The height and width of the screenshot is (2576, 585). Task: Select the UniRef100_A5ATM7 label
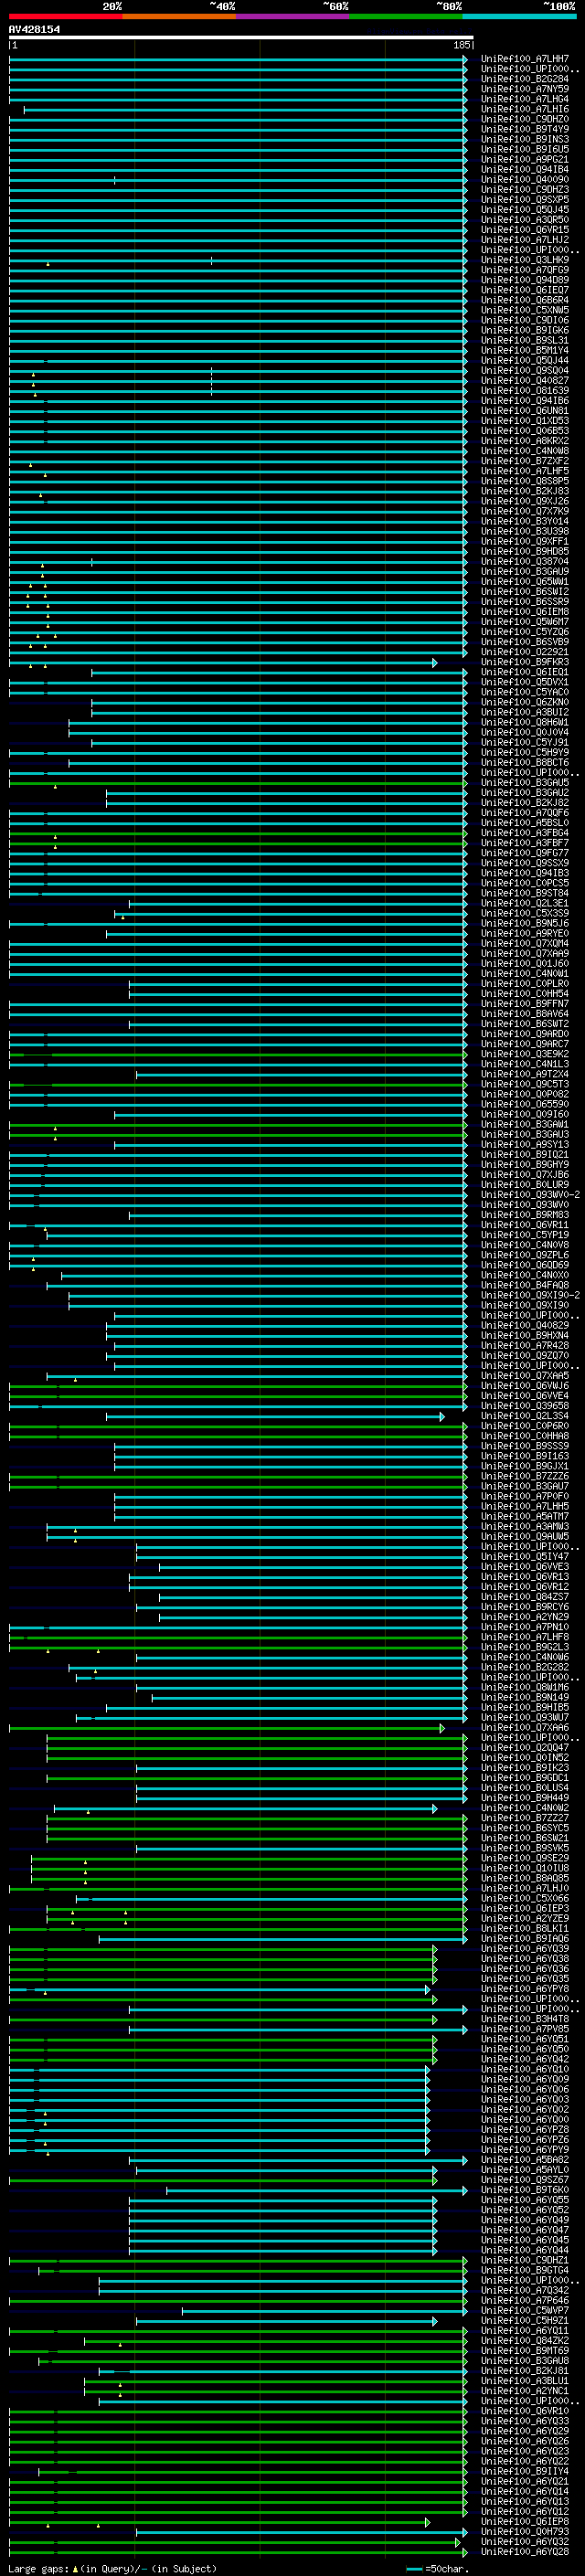(x=525, y=1517)
